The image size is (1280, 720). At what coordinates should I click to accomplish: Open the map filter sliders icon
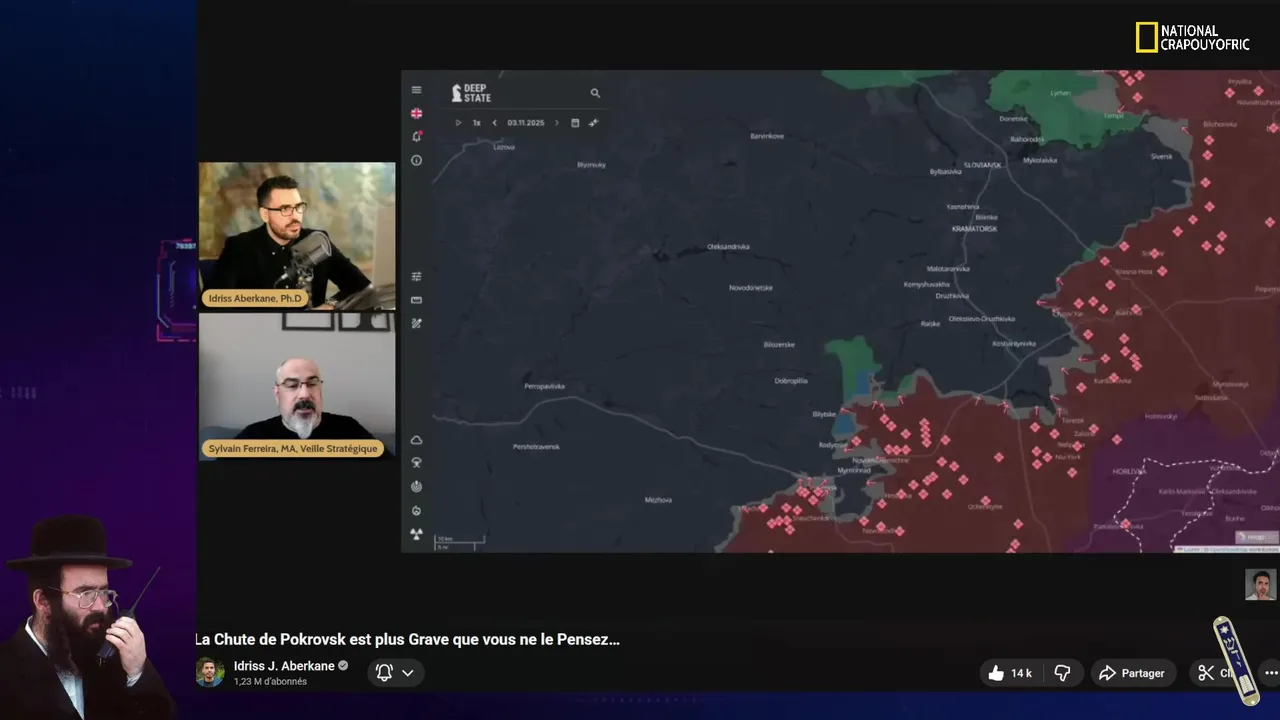point(416,277)
